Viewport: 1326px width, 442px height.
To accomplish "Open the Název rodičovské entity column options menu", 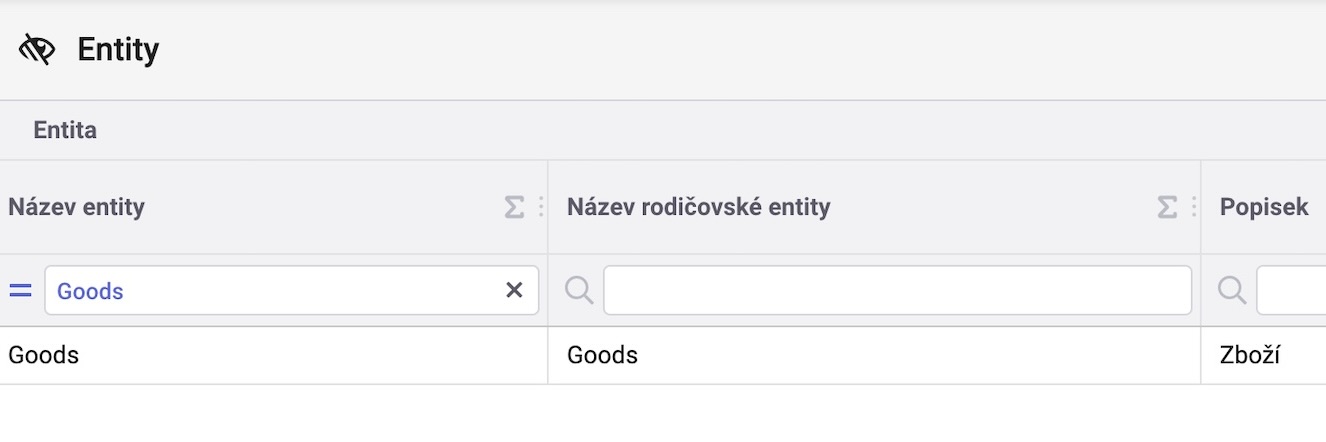I will click(1193, 207).
